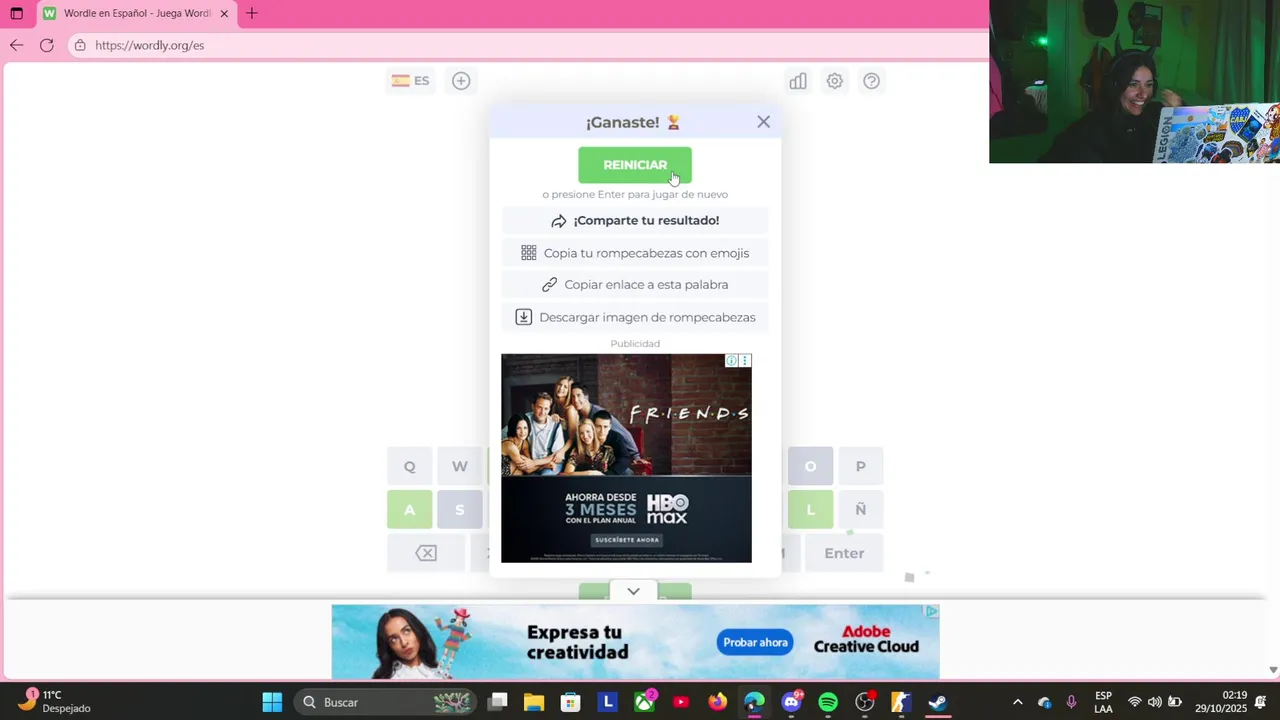
Task: Open the statistics bar chart icon
Action: coord(798,81)
